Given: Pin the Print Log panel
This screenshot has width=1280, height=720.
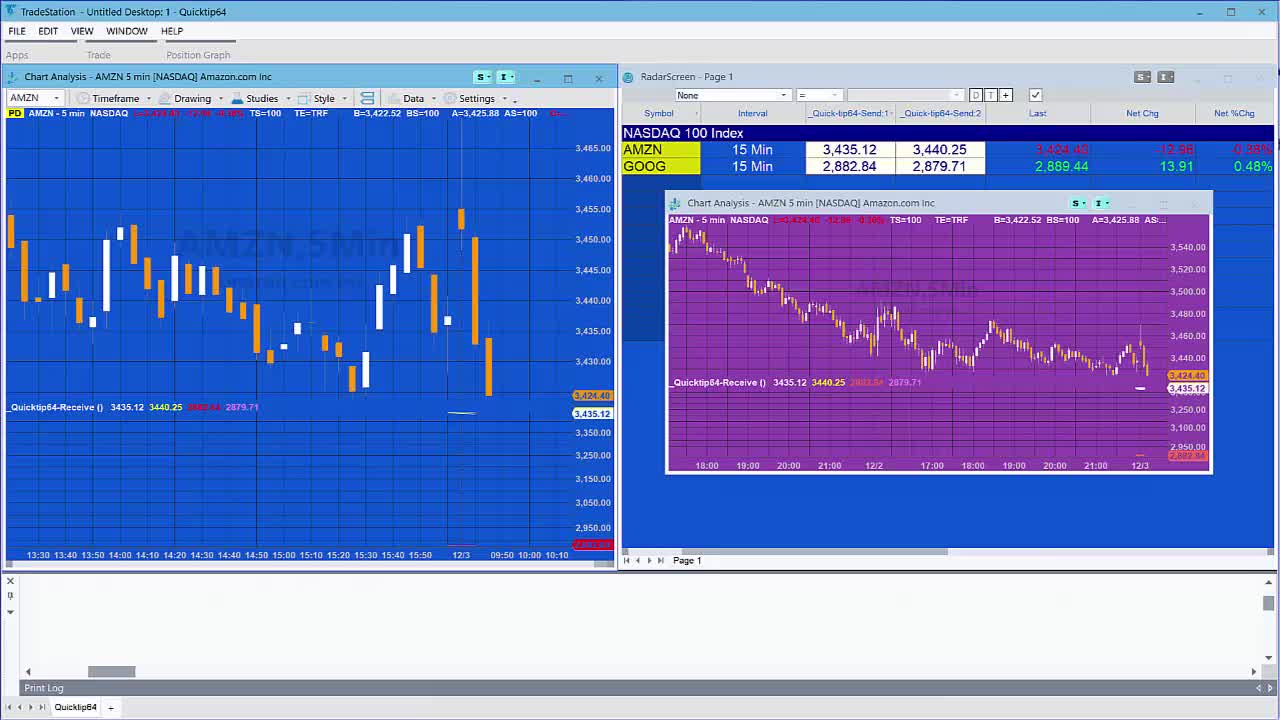Looking at the screenshot, I should tap(10, 596).
